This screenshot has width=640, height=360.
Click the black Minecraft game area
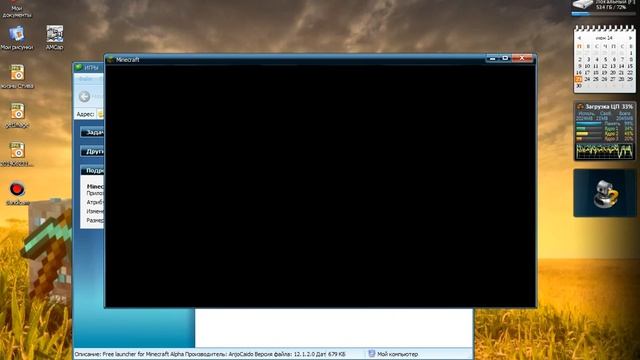pyautogui.click(x=320, y=186)
